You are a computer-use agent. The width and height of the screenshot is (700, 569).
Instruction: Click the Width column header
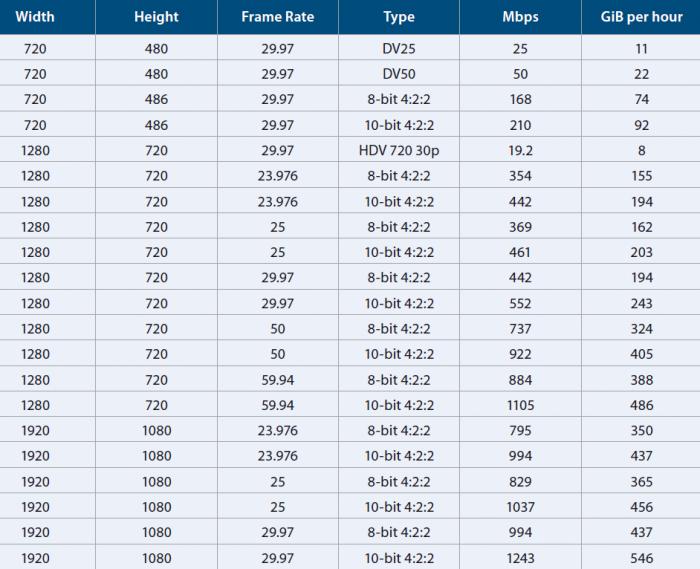(35, 17)
